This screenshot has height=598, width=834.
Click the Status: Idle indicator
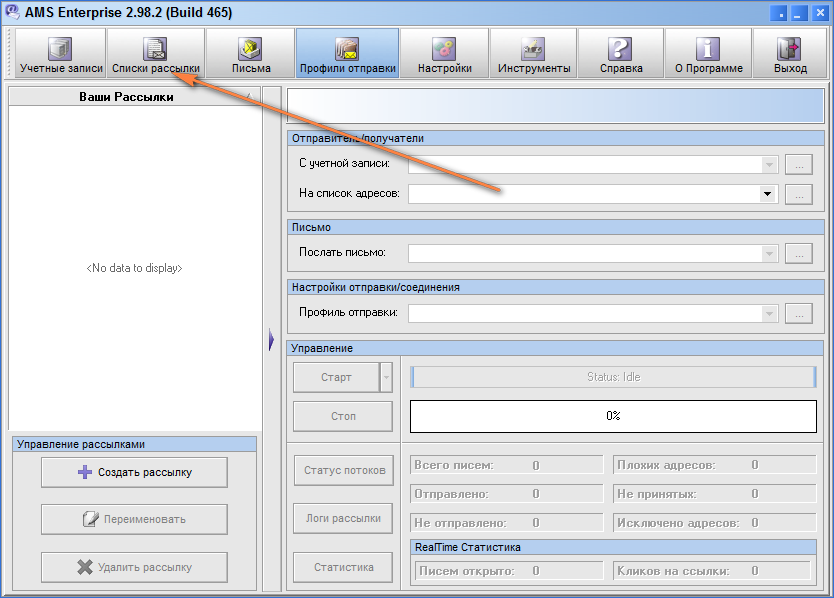(613, 377)
